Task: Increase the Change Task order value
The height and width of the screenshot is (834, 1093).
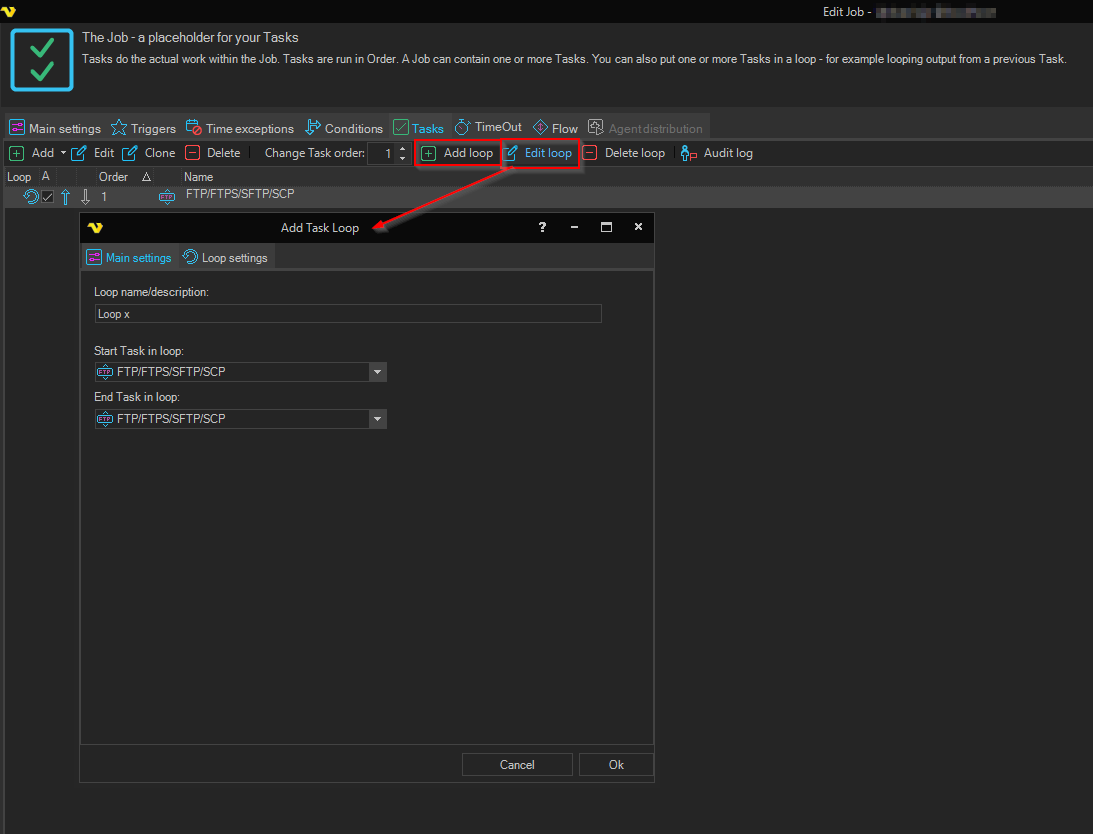Action: [x=402, y=149]
